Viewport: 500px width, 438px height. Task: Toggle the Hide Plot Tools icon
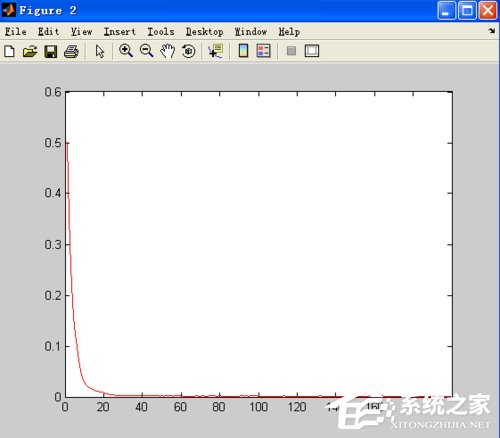[x=291, y=51]
